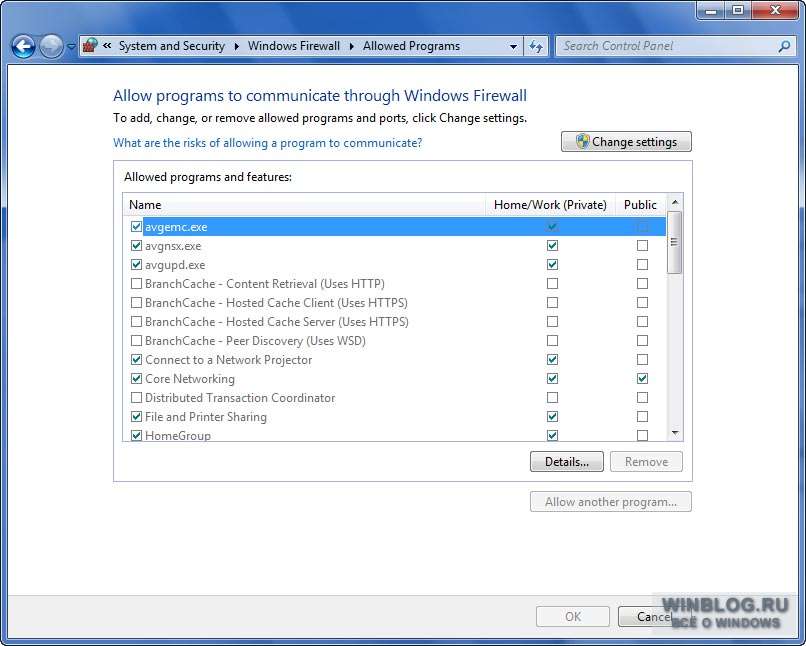The height and width of the screenshot is (646, 806).
Task: Select BranchCache - Hosted Cache Client row
Action: [394, 303]
